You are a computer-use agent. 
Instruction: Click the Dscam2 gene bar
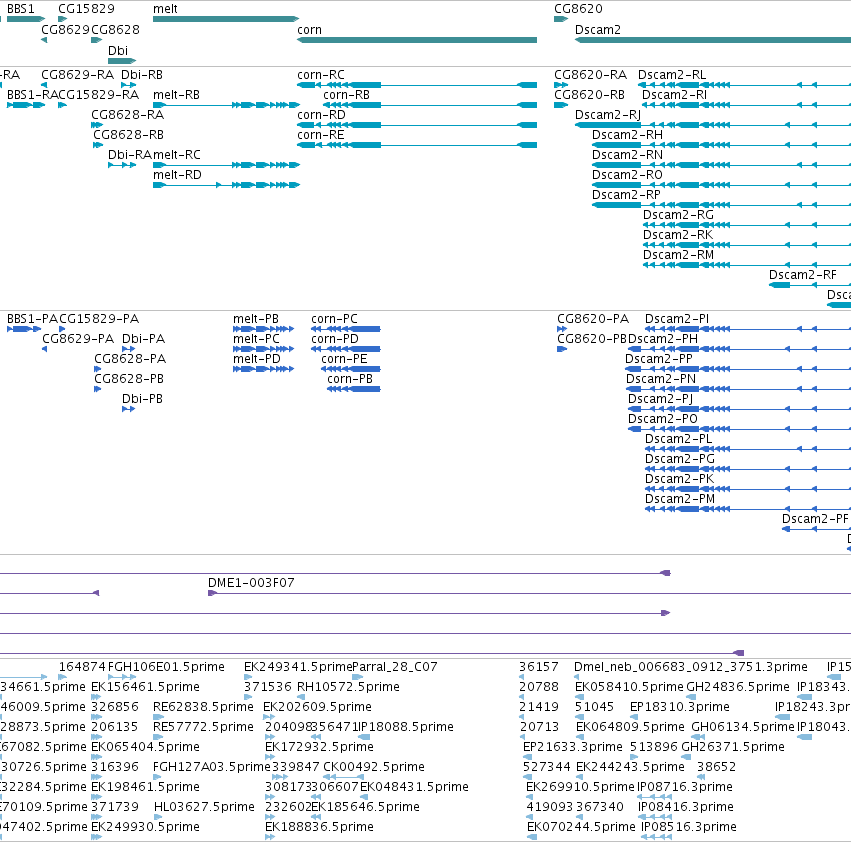click(x=713, y=40)
